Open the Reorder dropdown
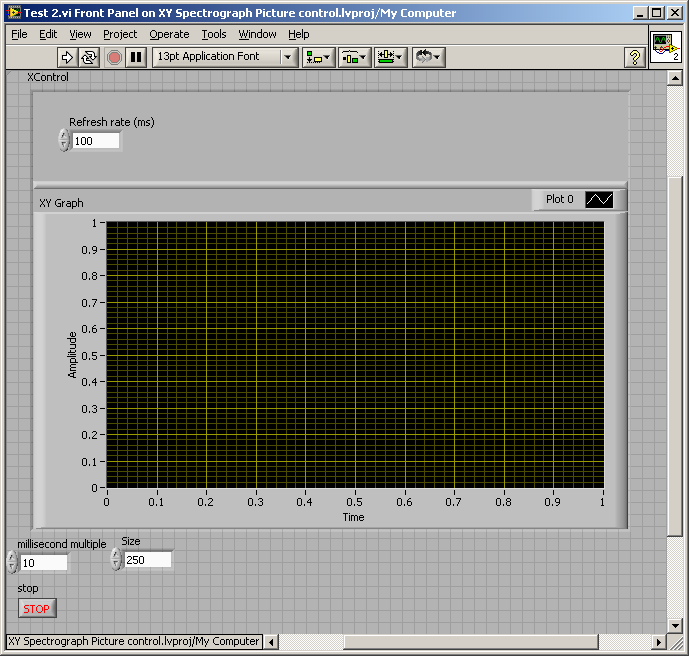689x656 pixels. point(428,57)
